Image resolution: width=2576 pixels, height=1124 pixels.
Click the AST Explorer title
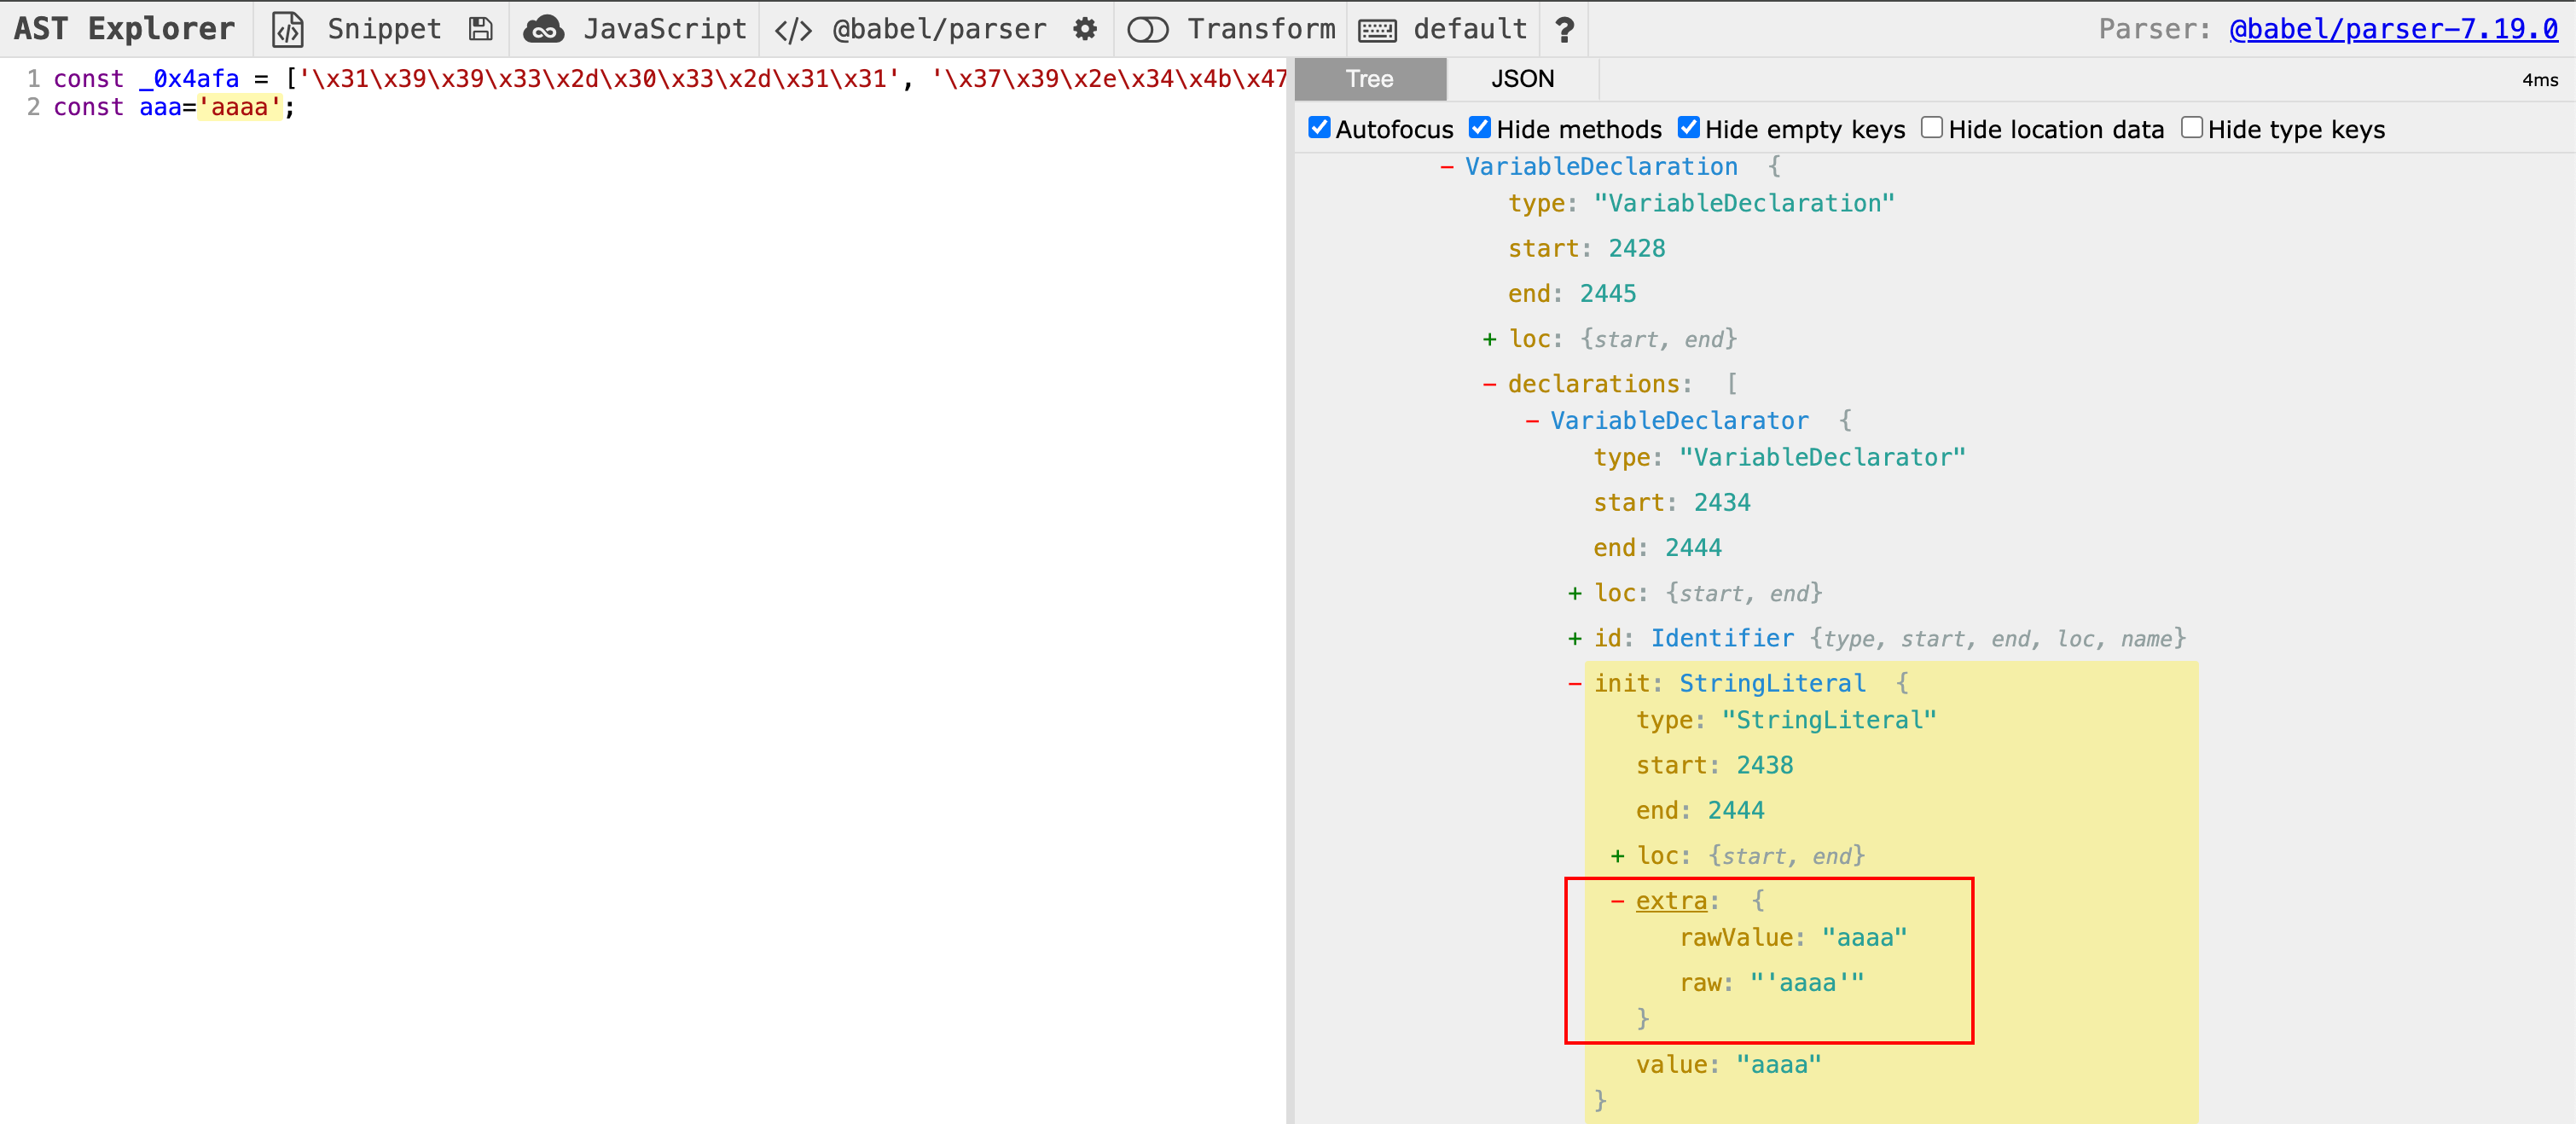[x=124, y=29]
